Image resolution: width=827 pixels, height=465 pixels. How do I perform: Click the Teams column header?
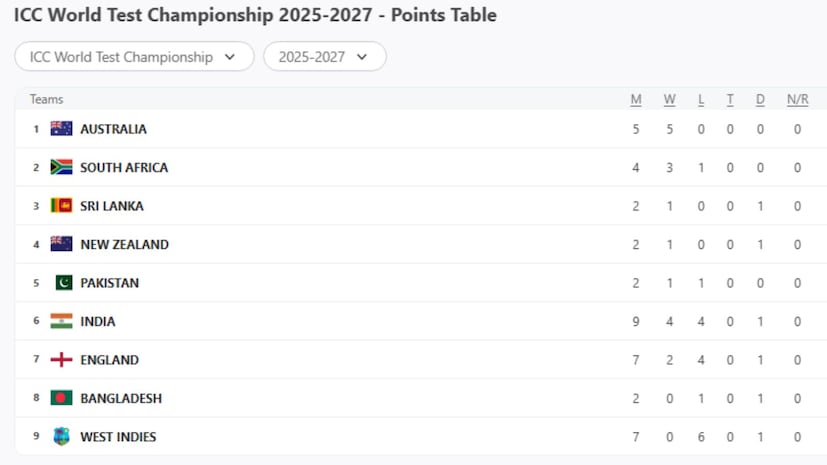46,99
